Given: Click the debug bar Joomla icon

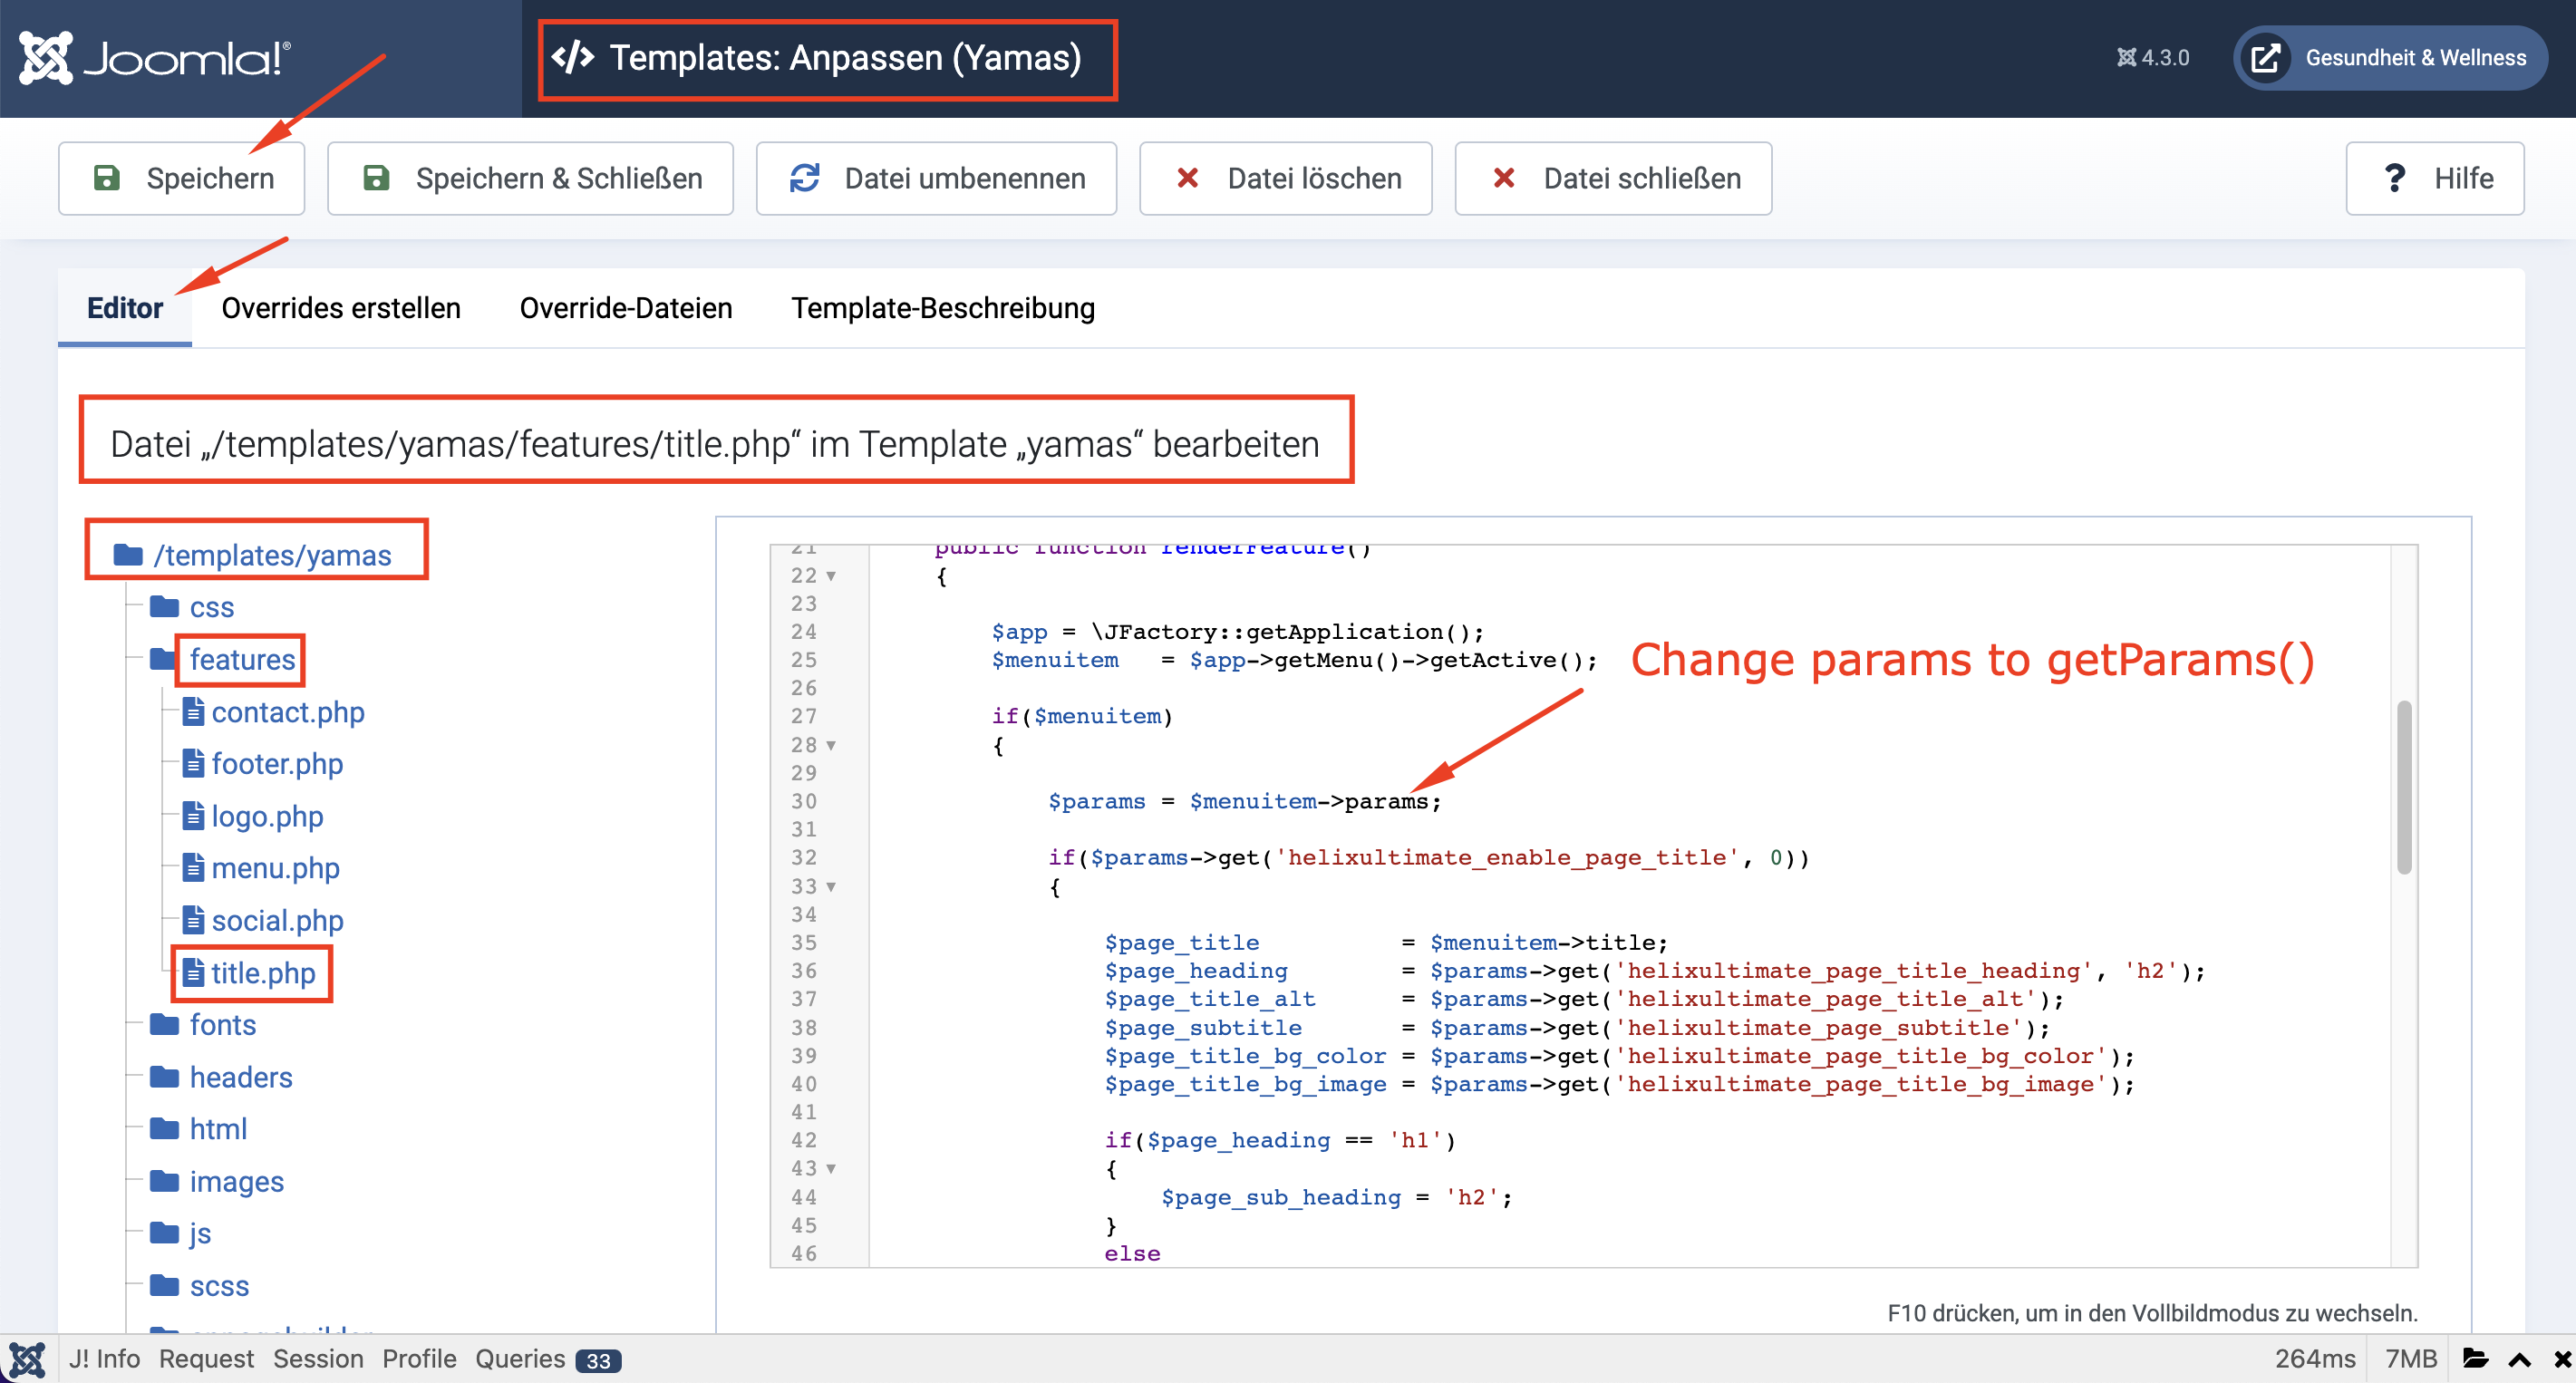Looking at the screenshot, I should 27,1359.
